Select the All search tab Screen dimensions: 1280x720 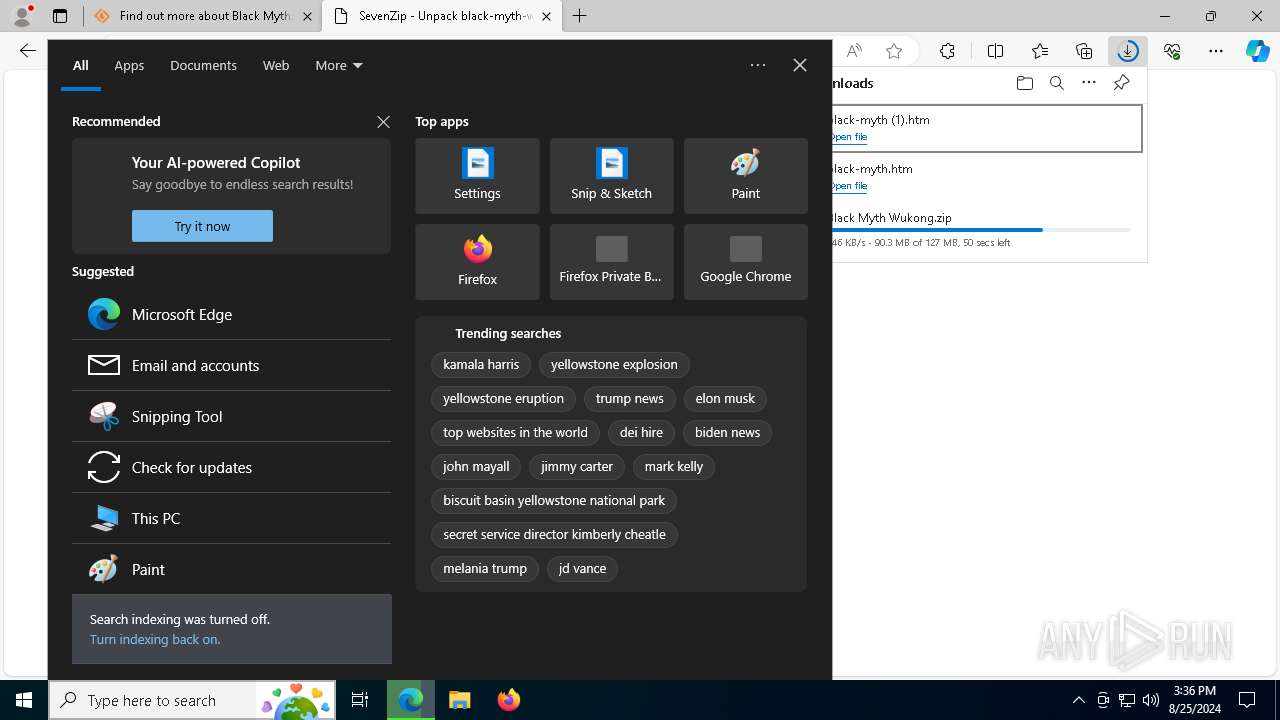click(81, 65)
